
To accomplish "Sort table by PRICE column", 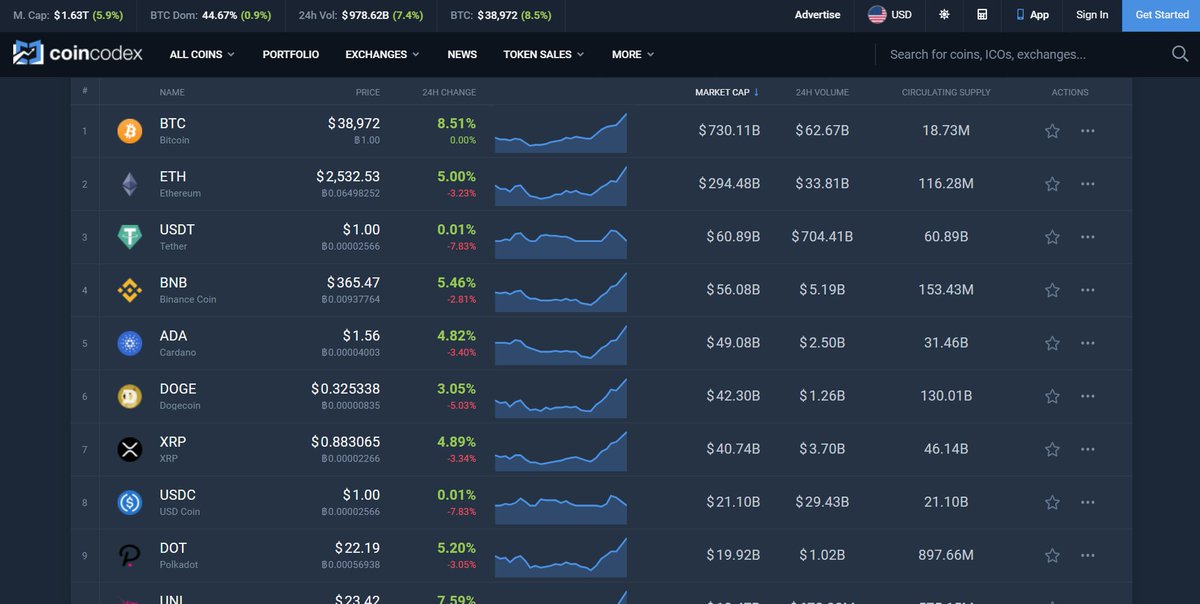I will click(368, 92).
